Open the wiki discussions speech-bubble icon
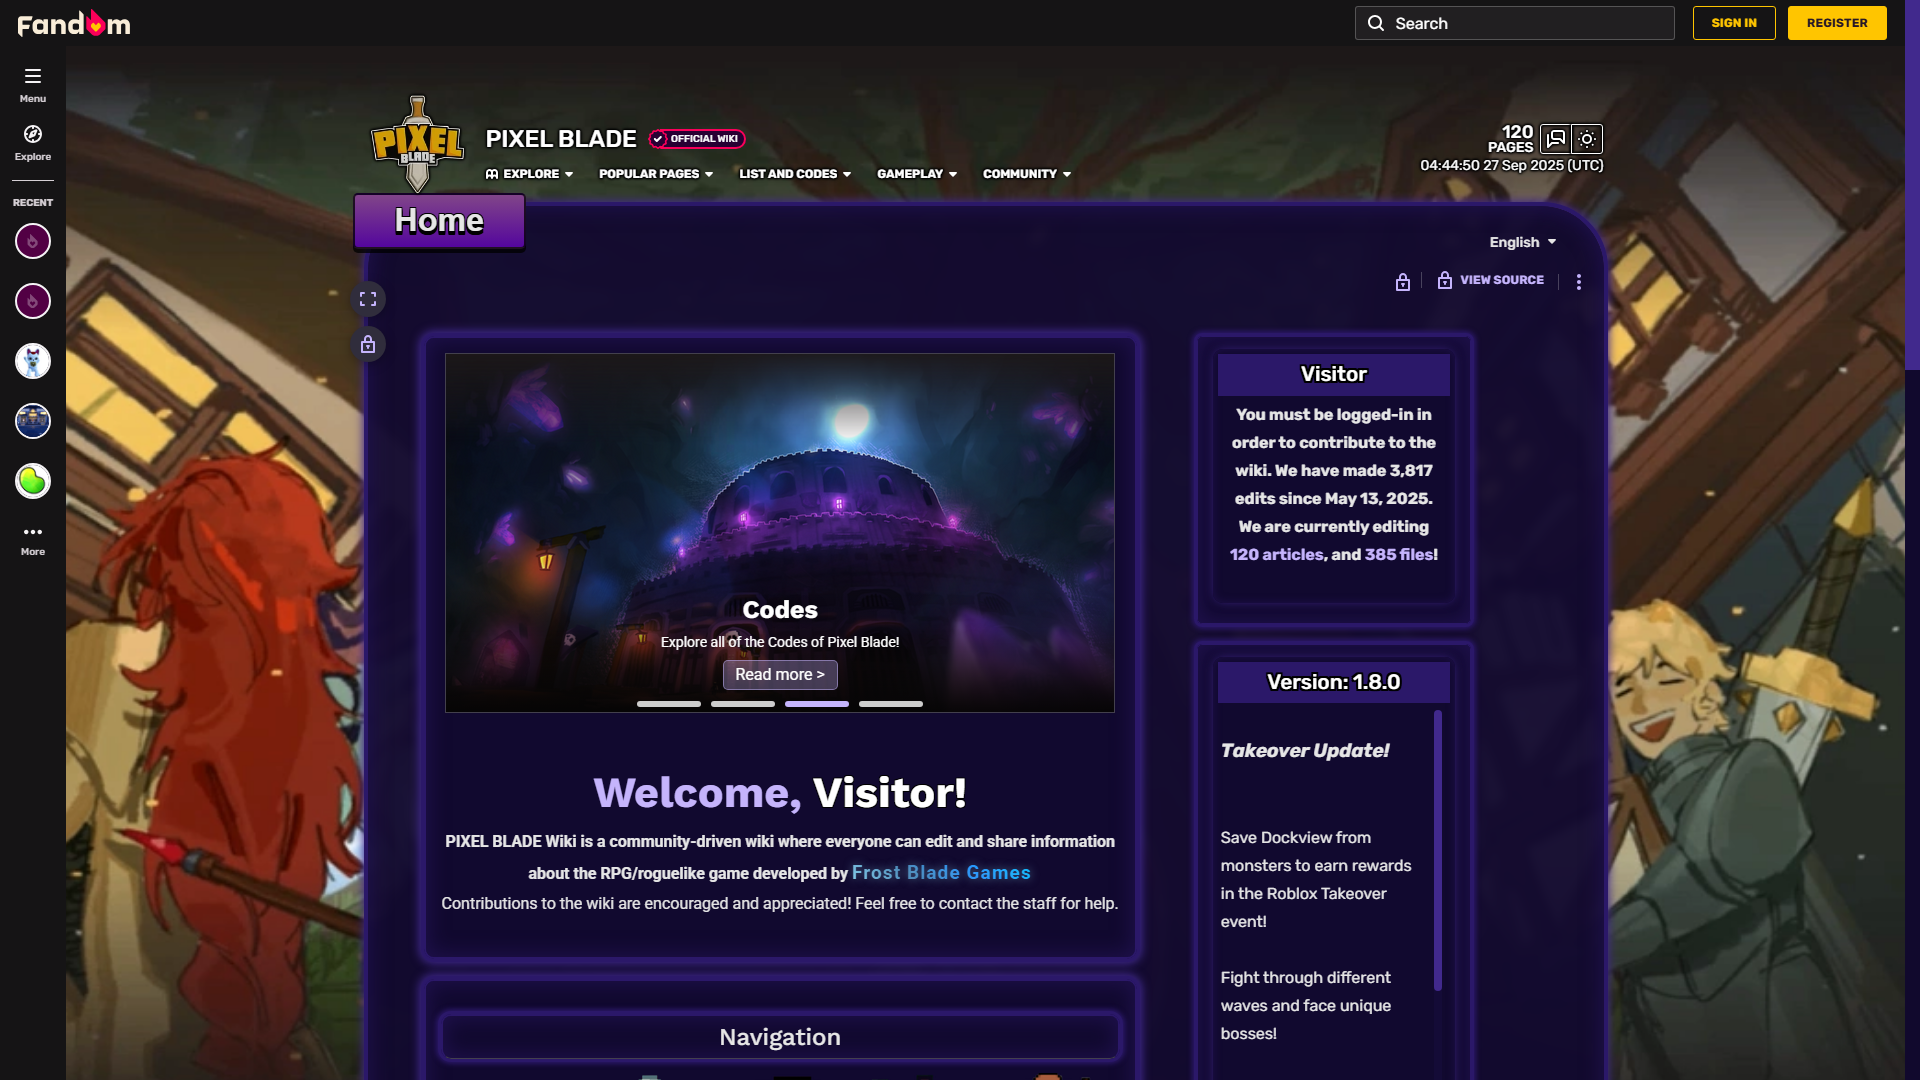Image resolution: width=1920 pixels, height=1080 pixels. click(x=1555, y=139)
